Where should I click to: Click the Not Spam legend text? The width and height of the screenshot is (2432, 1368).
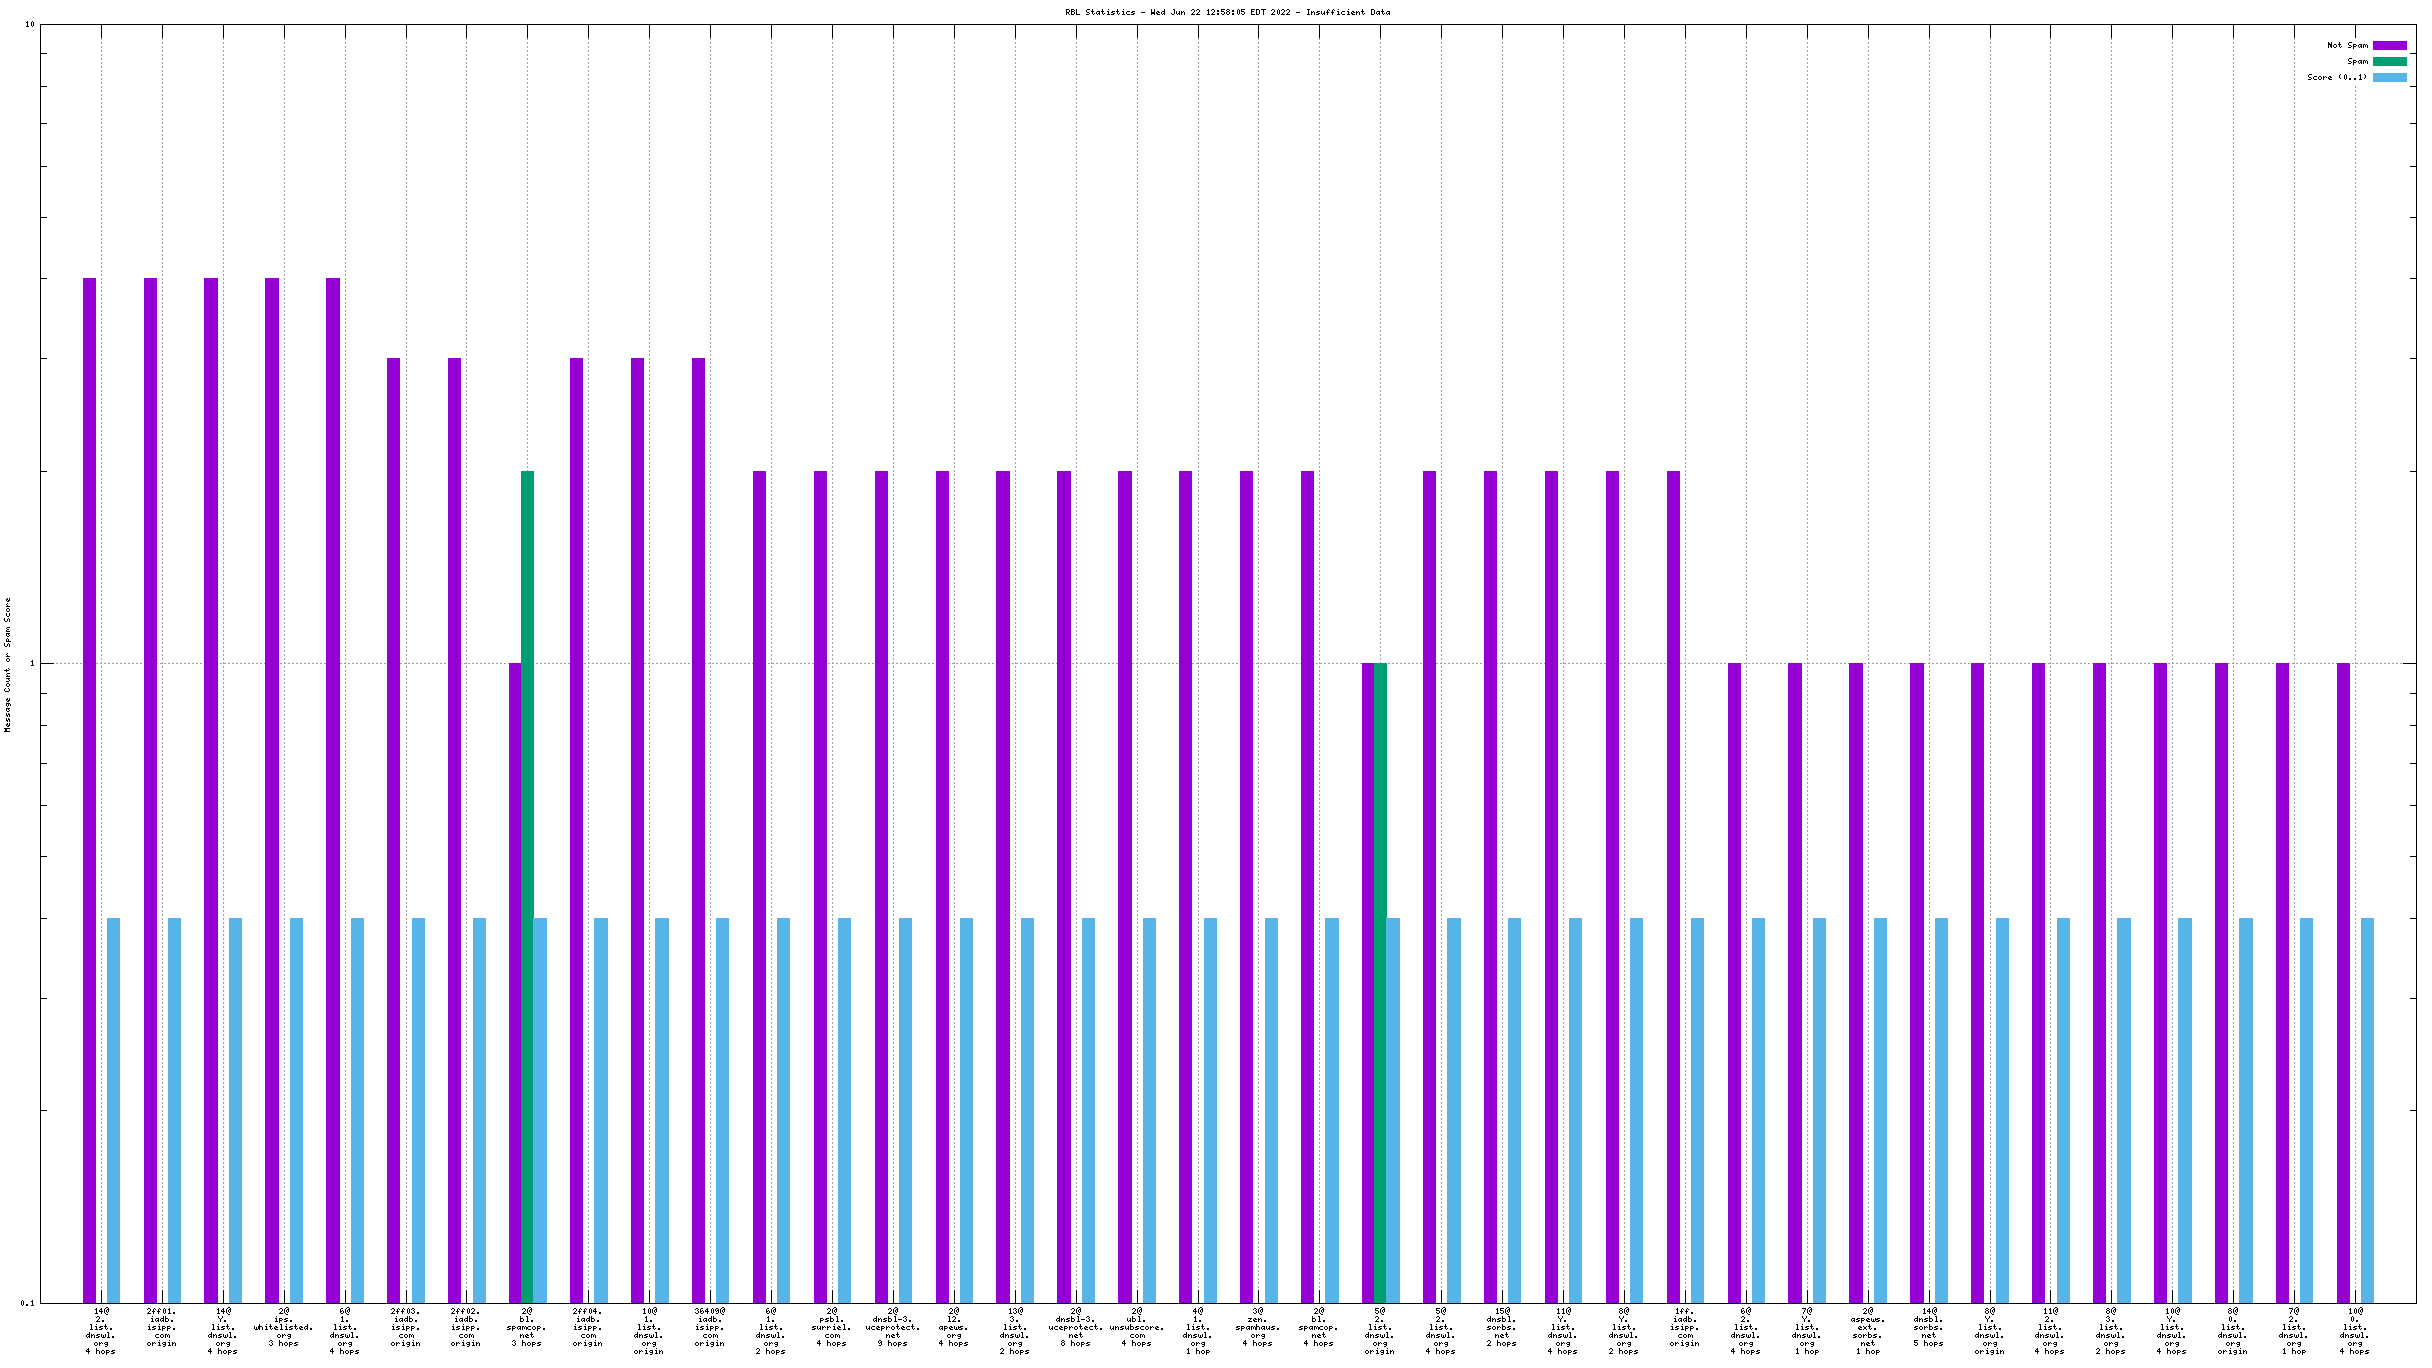pyautogui.click(x=2347, y=45)
